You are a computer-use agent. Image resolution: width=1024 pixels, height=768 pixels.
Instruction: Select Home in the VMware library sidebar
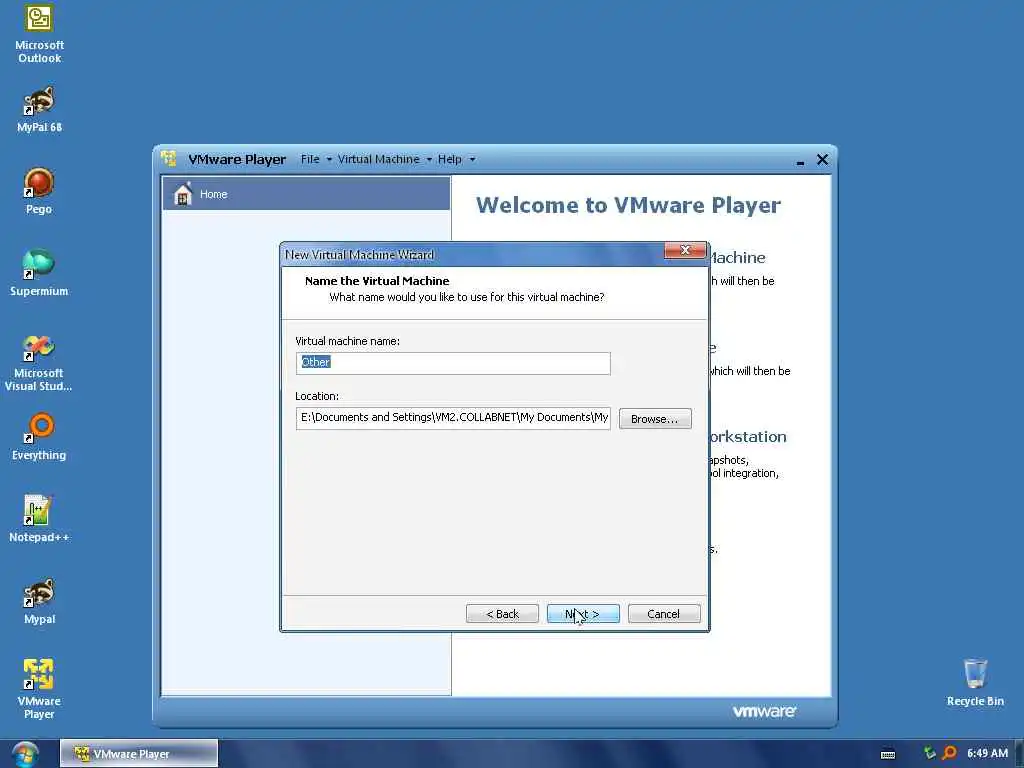click(x=306, y=194)
